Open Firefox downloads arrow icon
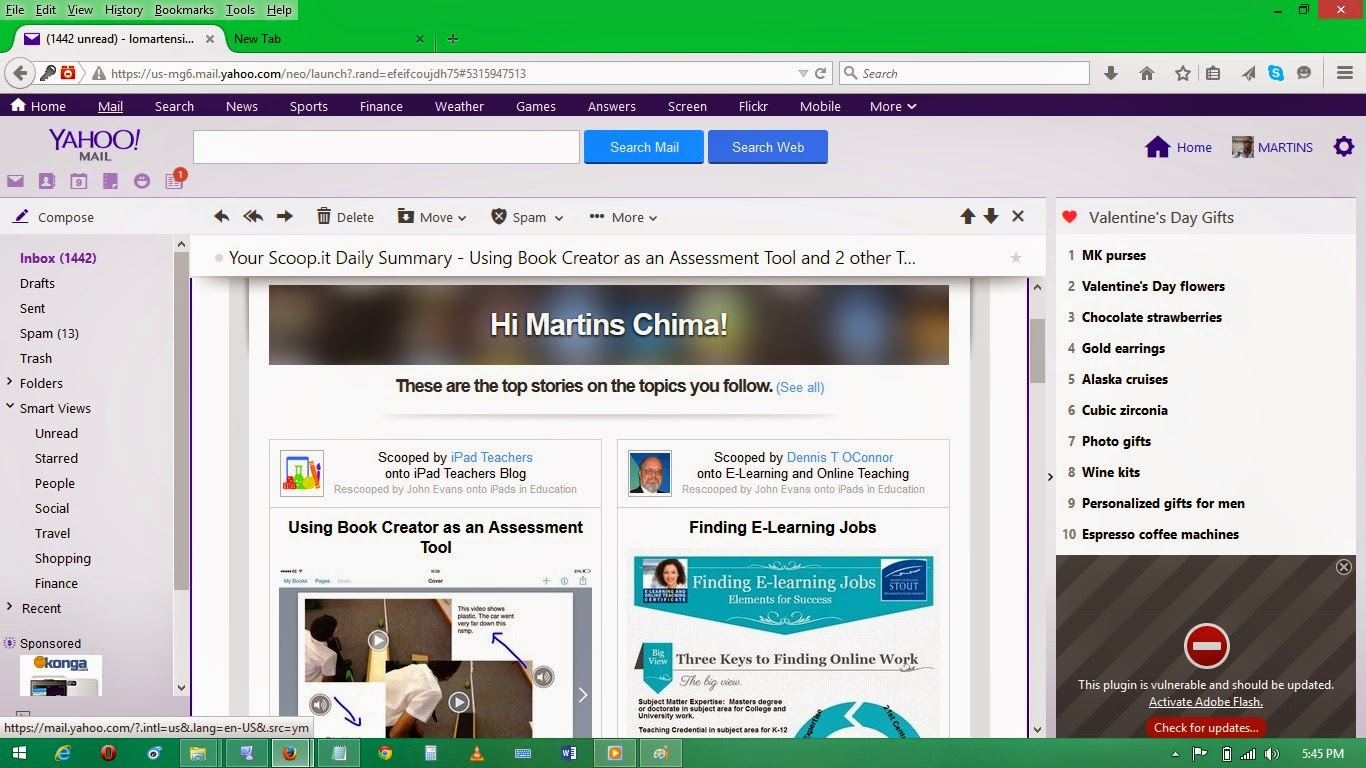Viewport: 1366px width, 768px height. click(1110, 73)
